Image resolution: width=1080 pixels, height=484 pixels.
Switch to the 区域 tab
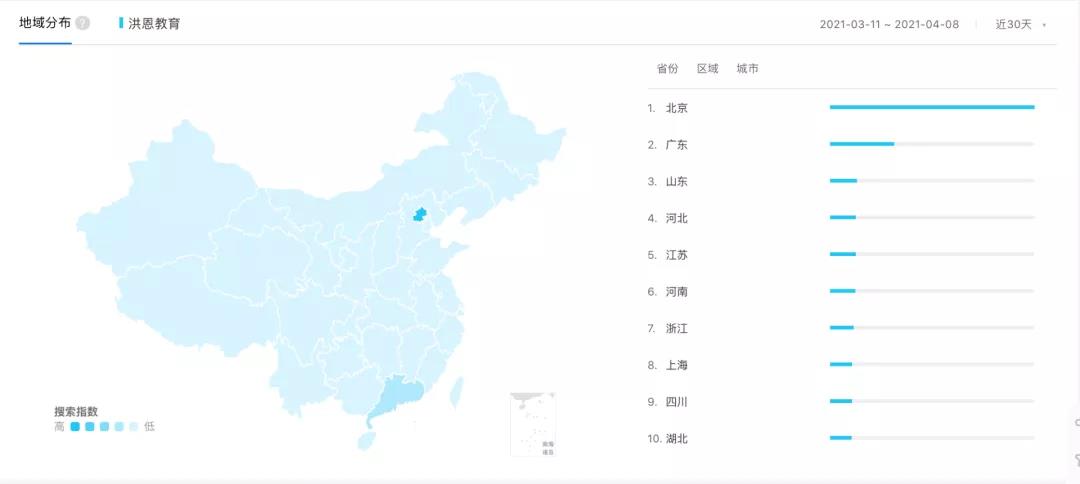707,69
